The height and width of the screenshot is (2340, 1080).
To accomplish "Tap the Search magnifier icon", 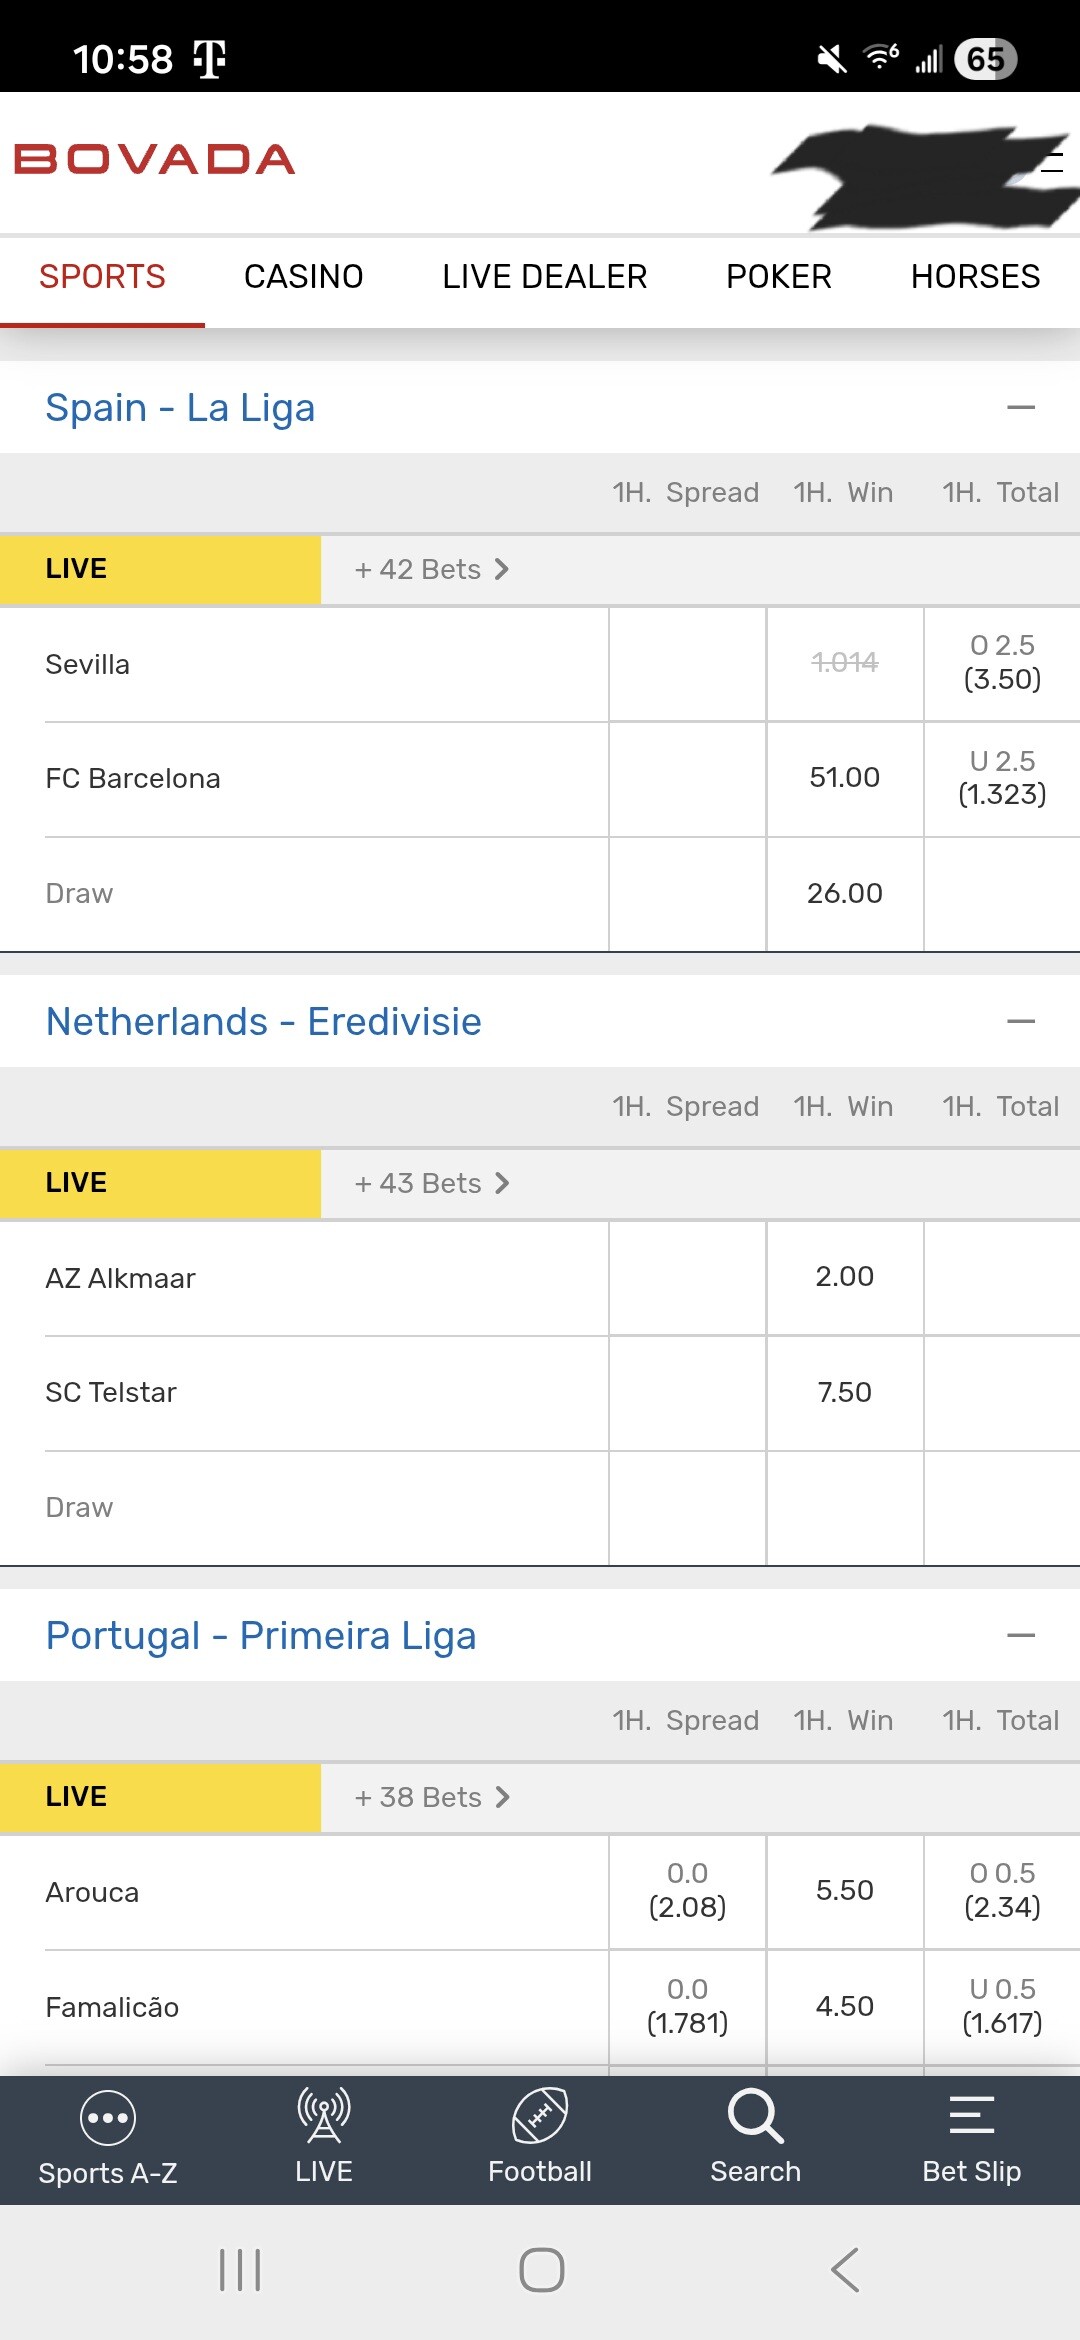I will (755, 2116).
